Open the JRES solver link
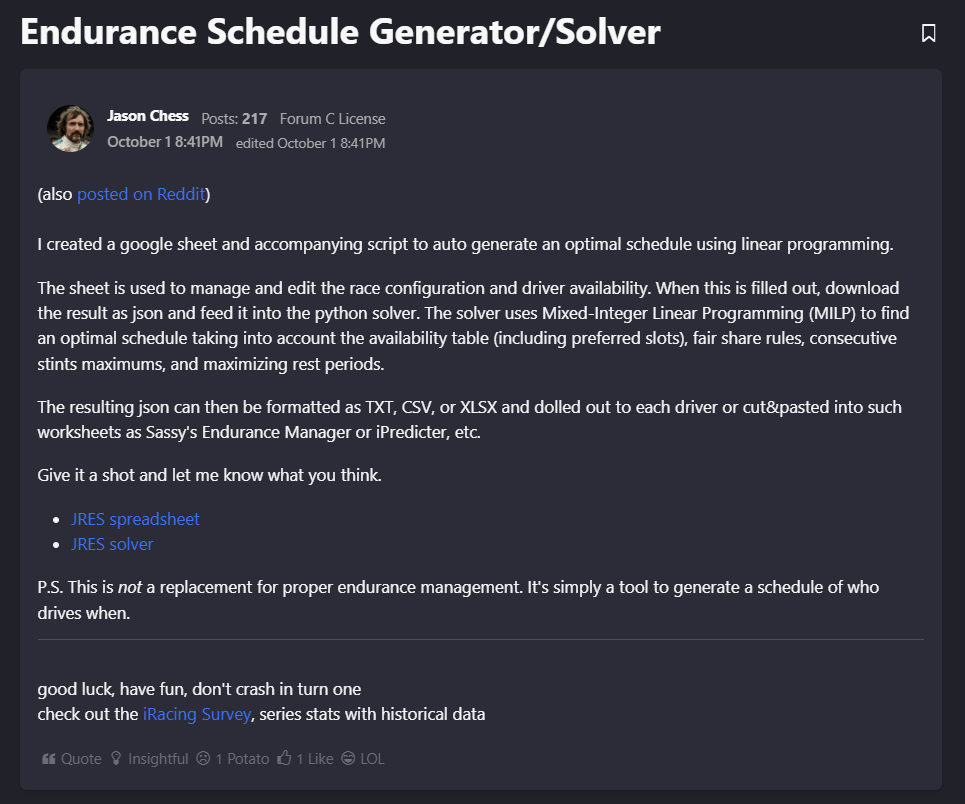965x804 pixels. pos(112,544)
